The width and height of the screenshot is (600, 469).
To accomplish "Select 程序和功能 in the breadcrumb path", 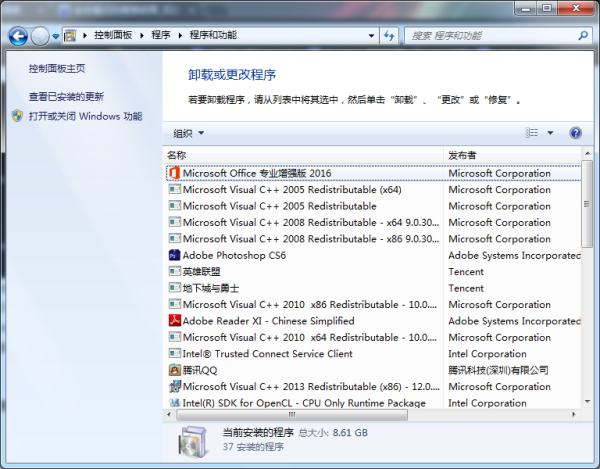I will click(213, 35).
